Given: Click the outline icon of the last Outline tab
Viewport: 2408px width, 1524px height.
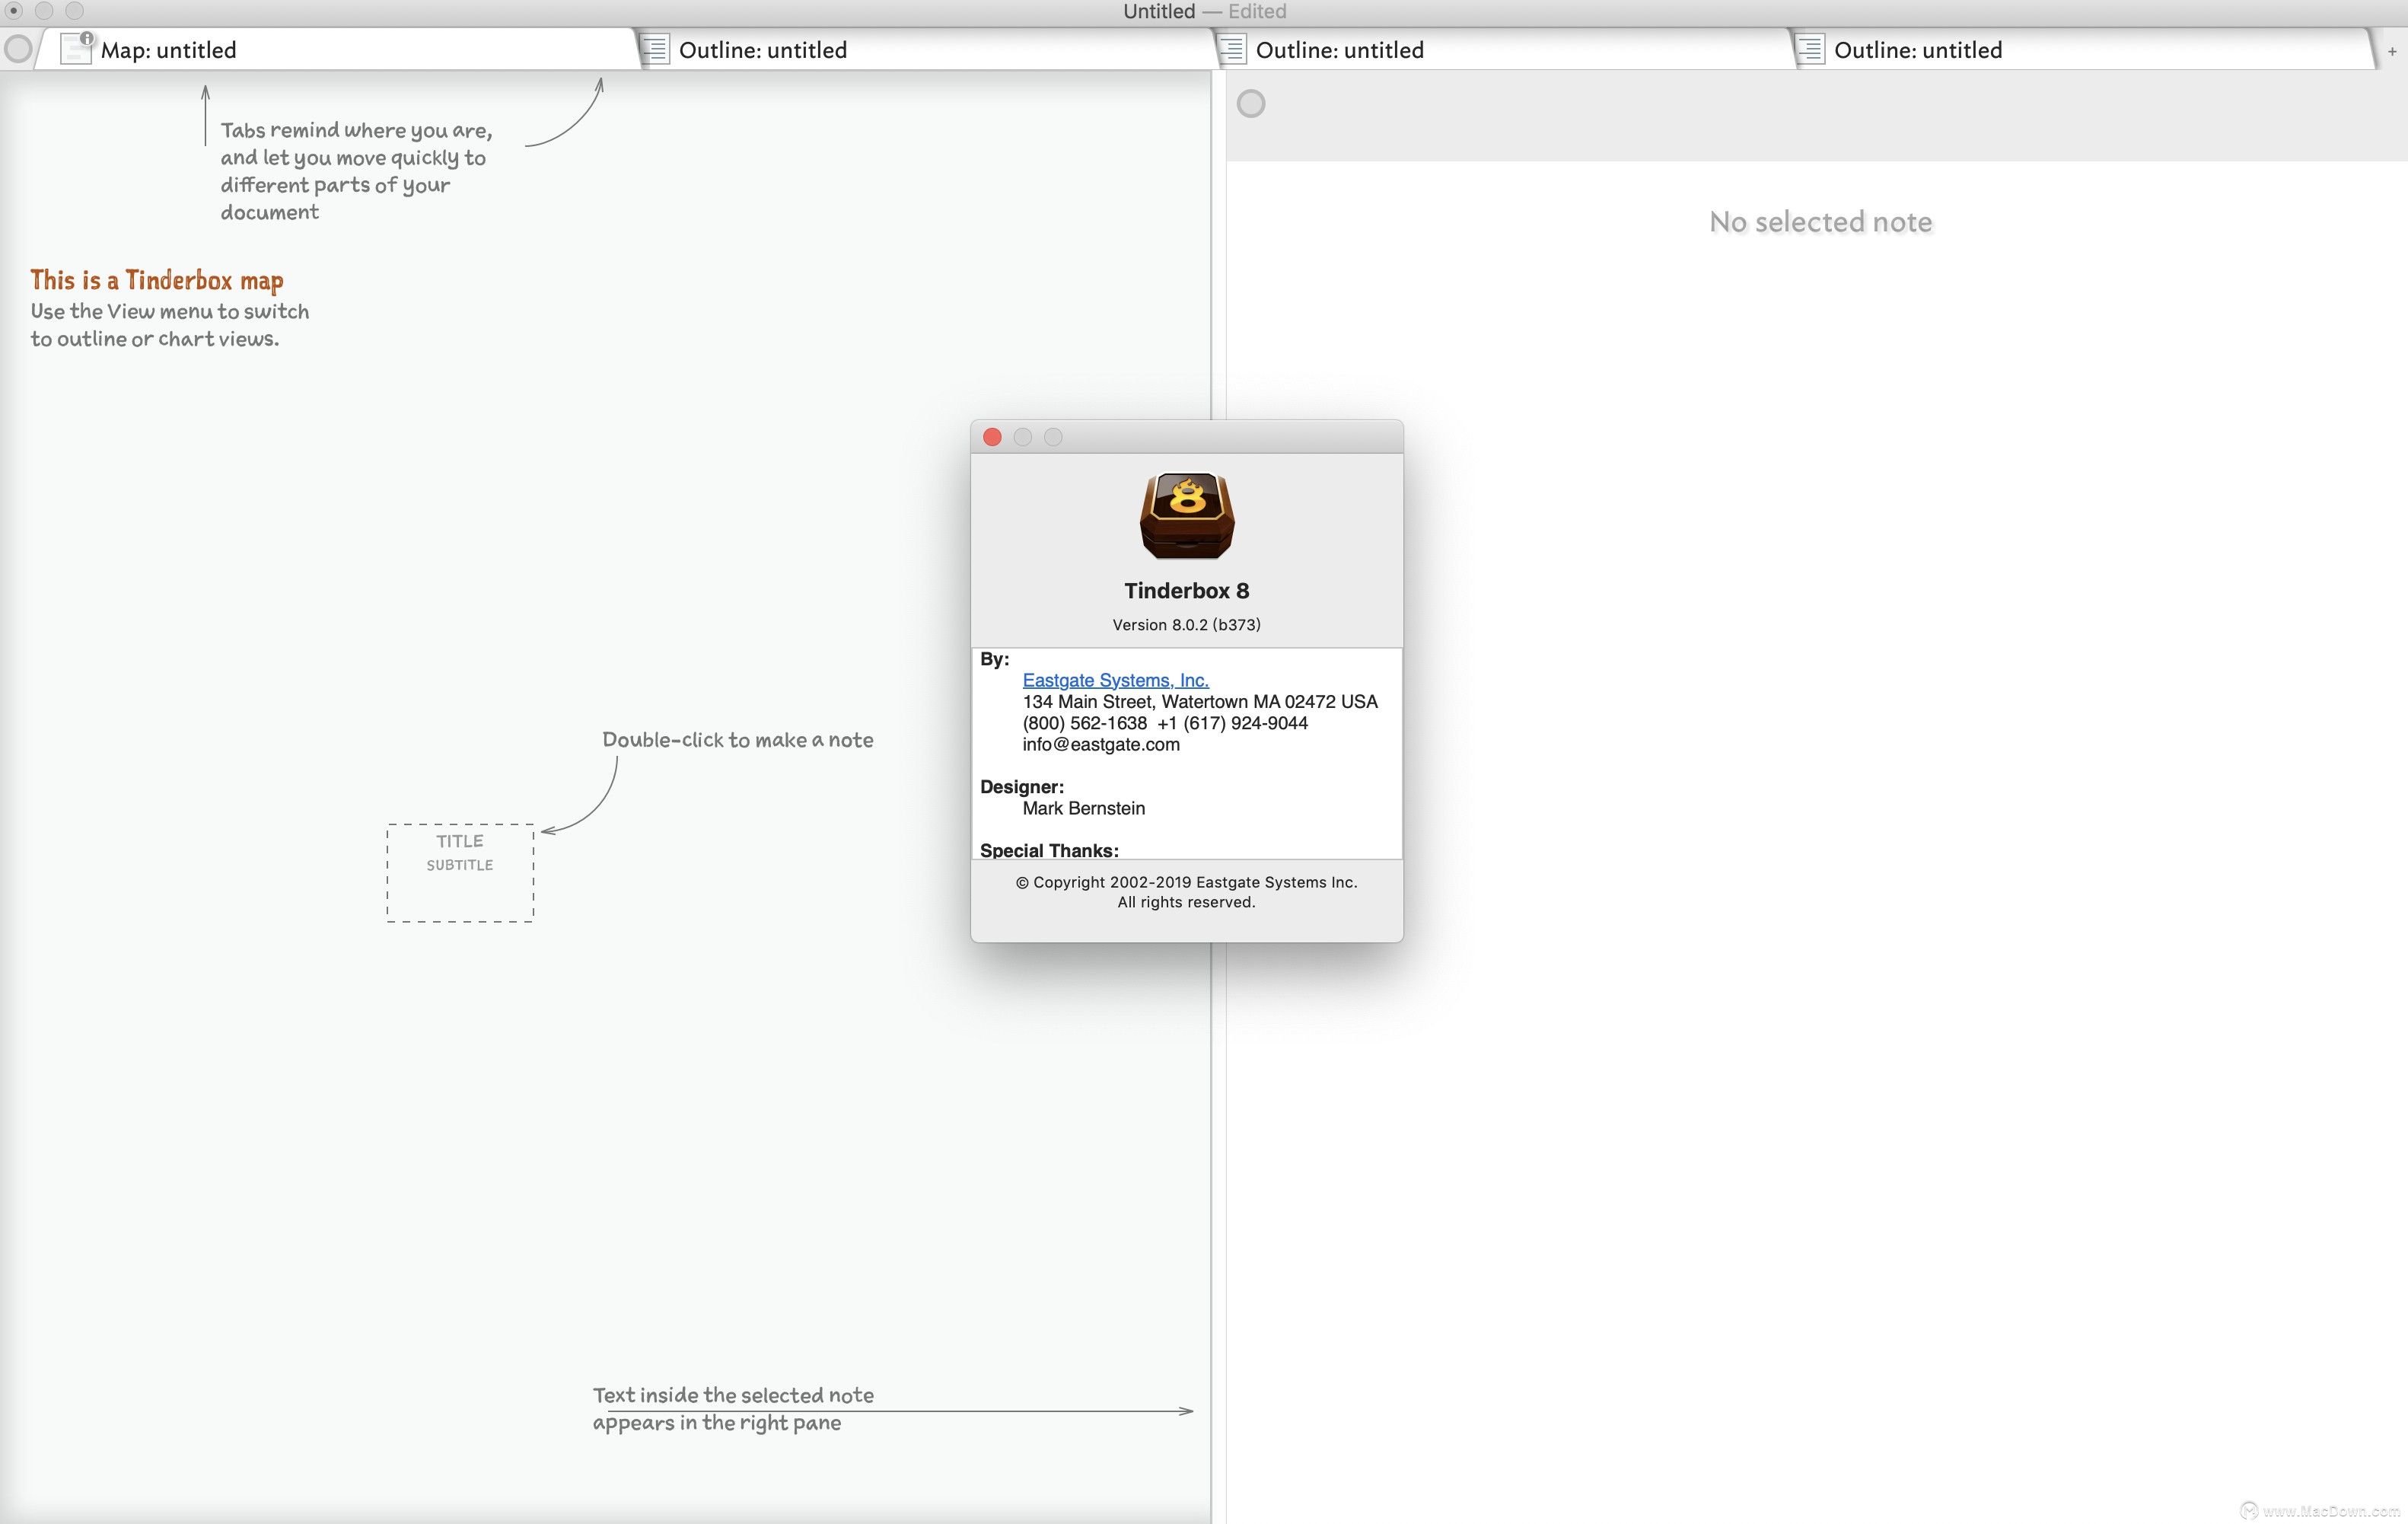Looking at the screenshot, I should click(1810, 49).
